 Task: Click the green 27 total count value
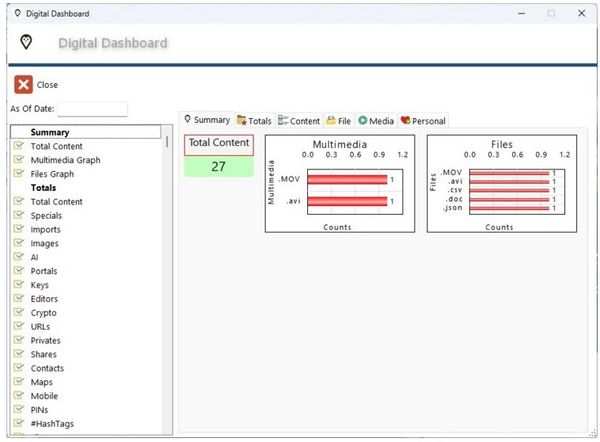218,167
